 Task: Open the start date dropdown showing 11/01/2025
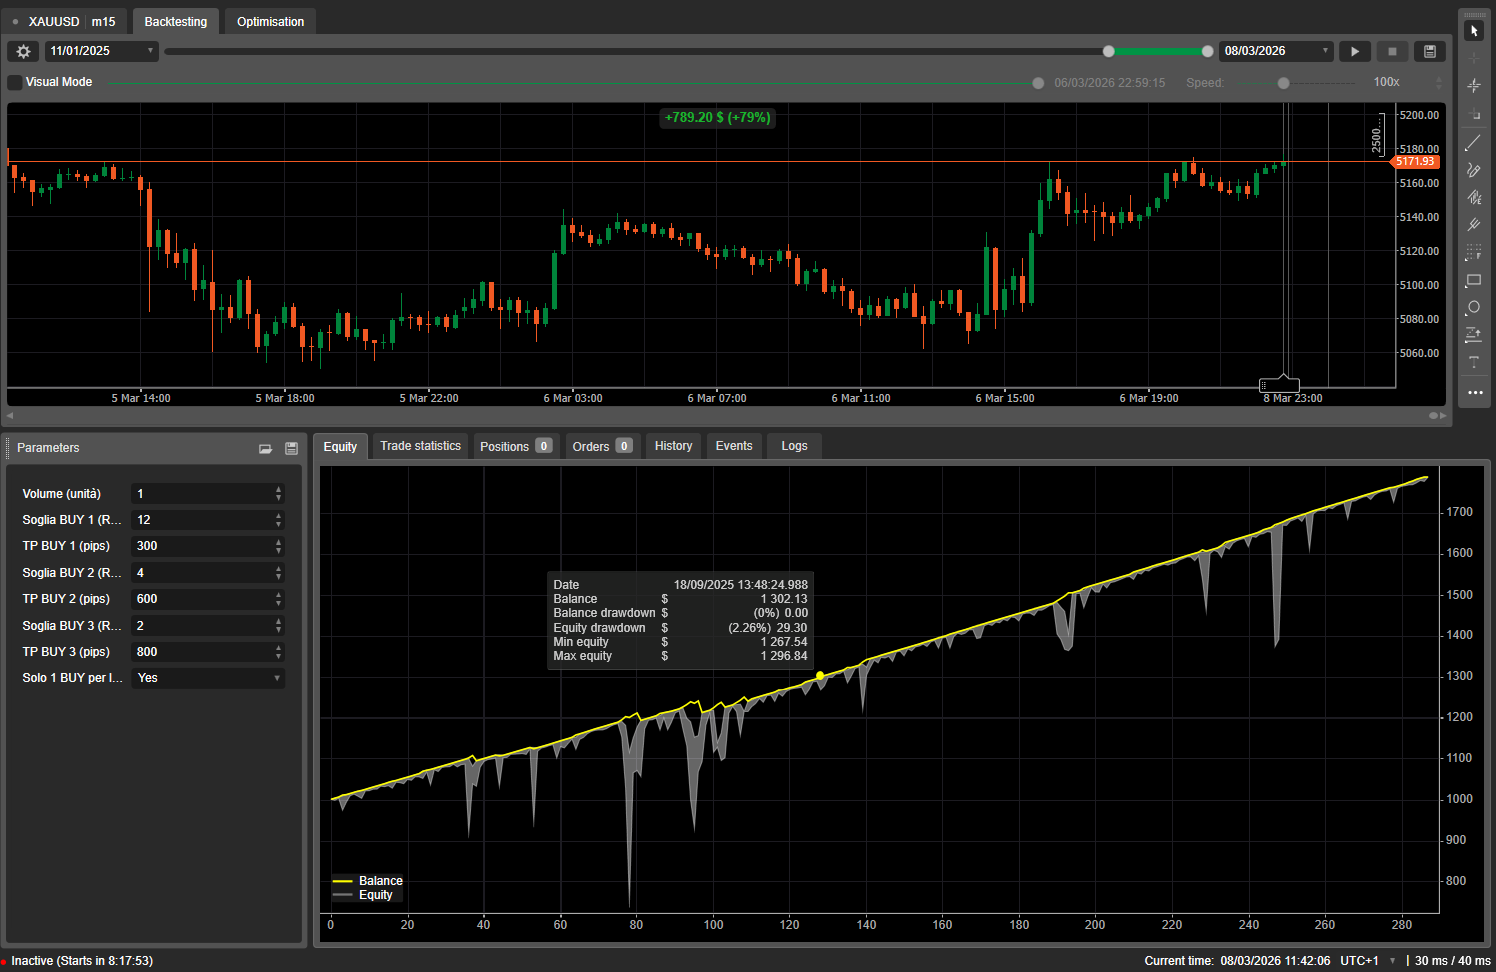click(x=100, y=50)
